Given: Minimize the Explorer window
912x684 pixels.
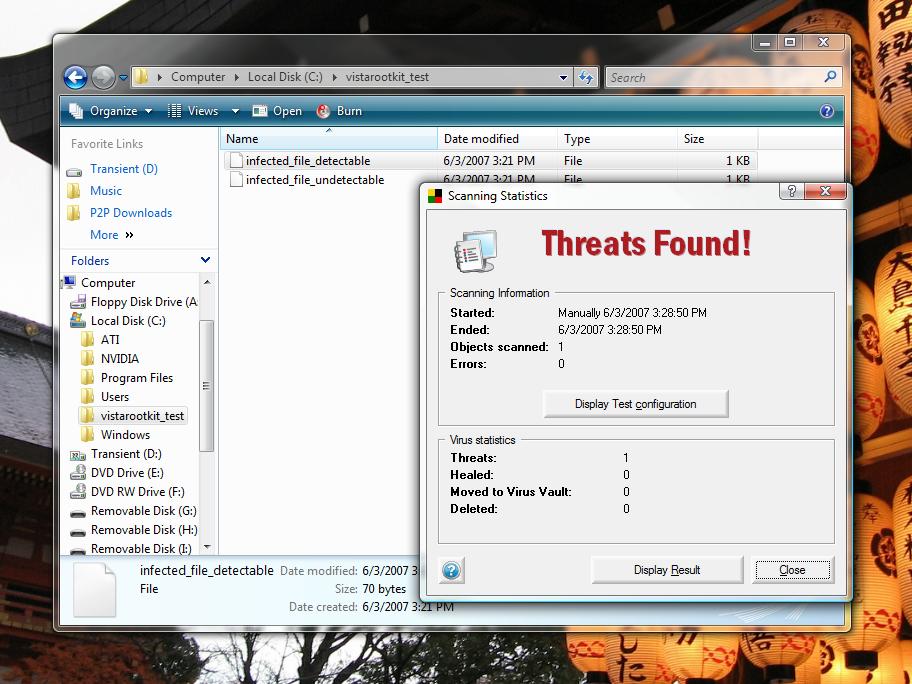Looking at the screenshot, I should tap(765, 42).
